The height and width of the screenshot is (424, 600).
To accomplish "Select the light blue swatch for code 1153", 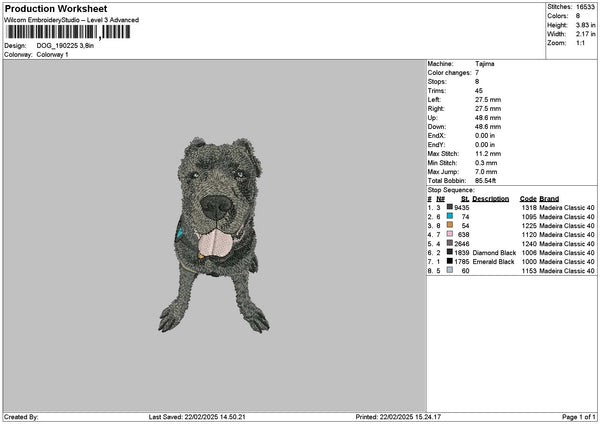I will click(x=450, y=270).
